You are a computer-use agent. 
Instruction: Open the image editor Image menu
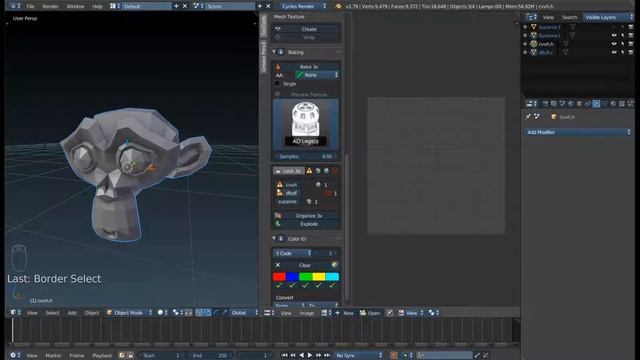coord(307,313)
